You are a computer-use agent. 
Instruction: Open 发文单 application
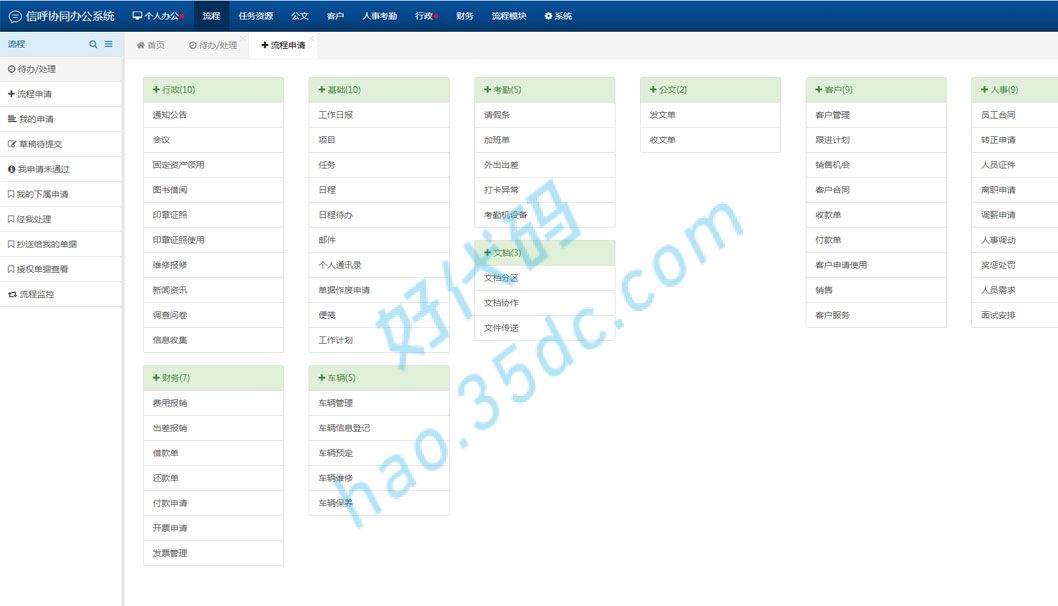click(711, 115)
